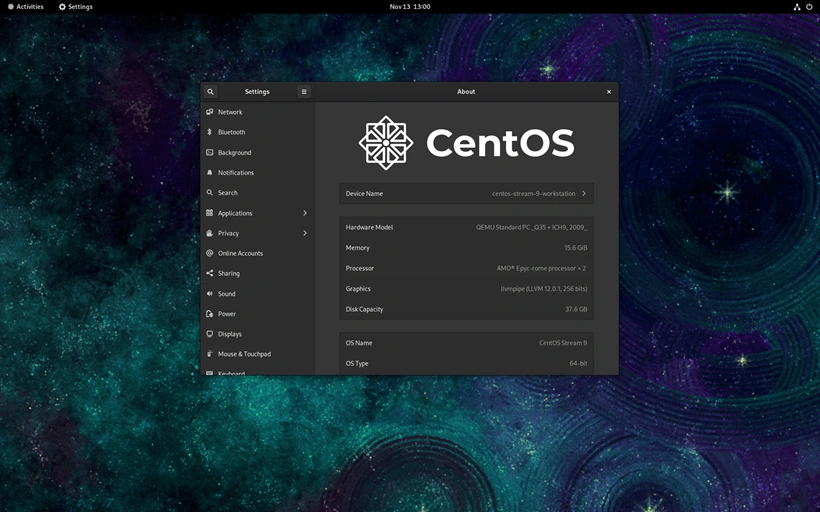This screenshot has height=512, width=820.
Task: Select Mouse & Touchpad in sidebar
Action: point(257,354)
